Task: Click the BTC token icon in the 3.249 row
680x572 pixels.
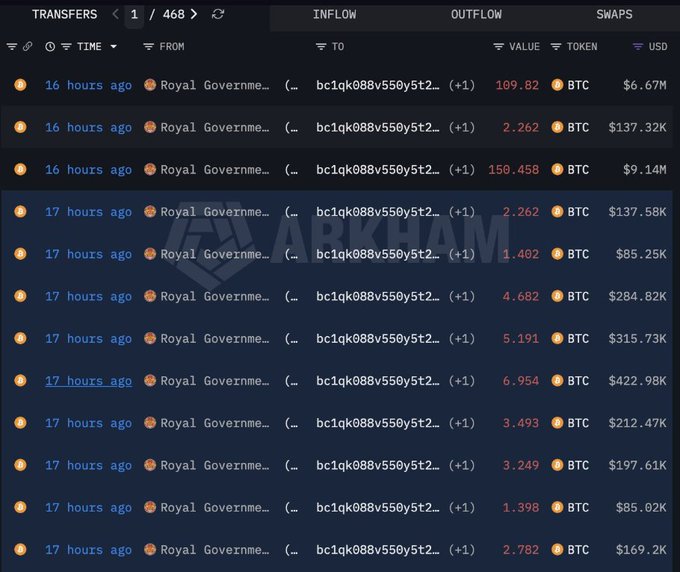Action: (557, 465)
